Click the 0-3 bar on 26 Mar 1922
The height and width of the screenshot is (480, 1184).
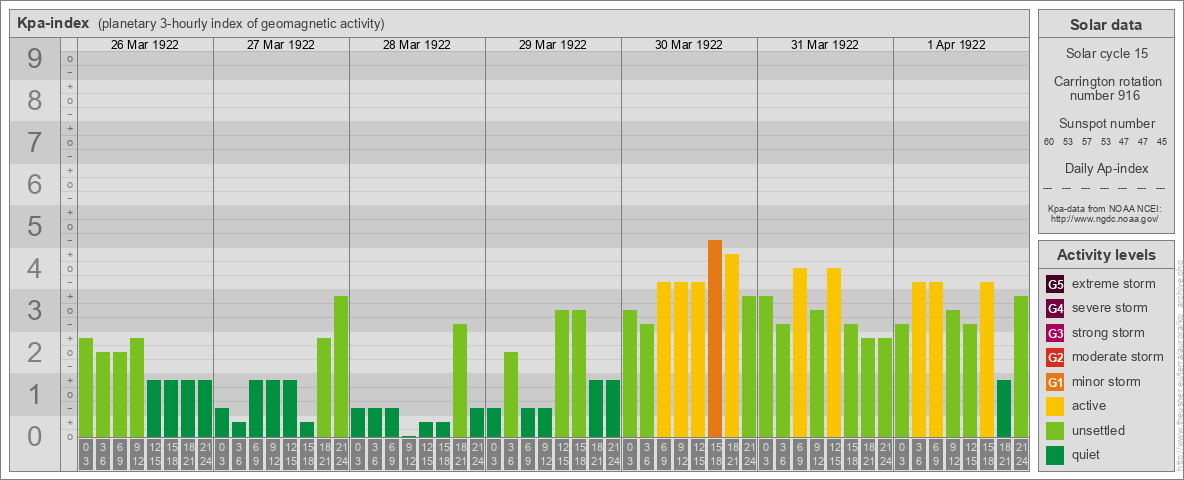[x=86, y=388]
